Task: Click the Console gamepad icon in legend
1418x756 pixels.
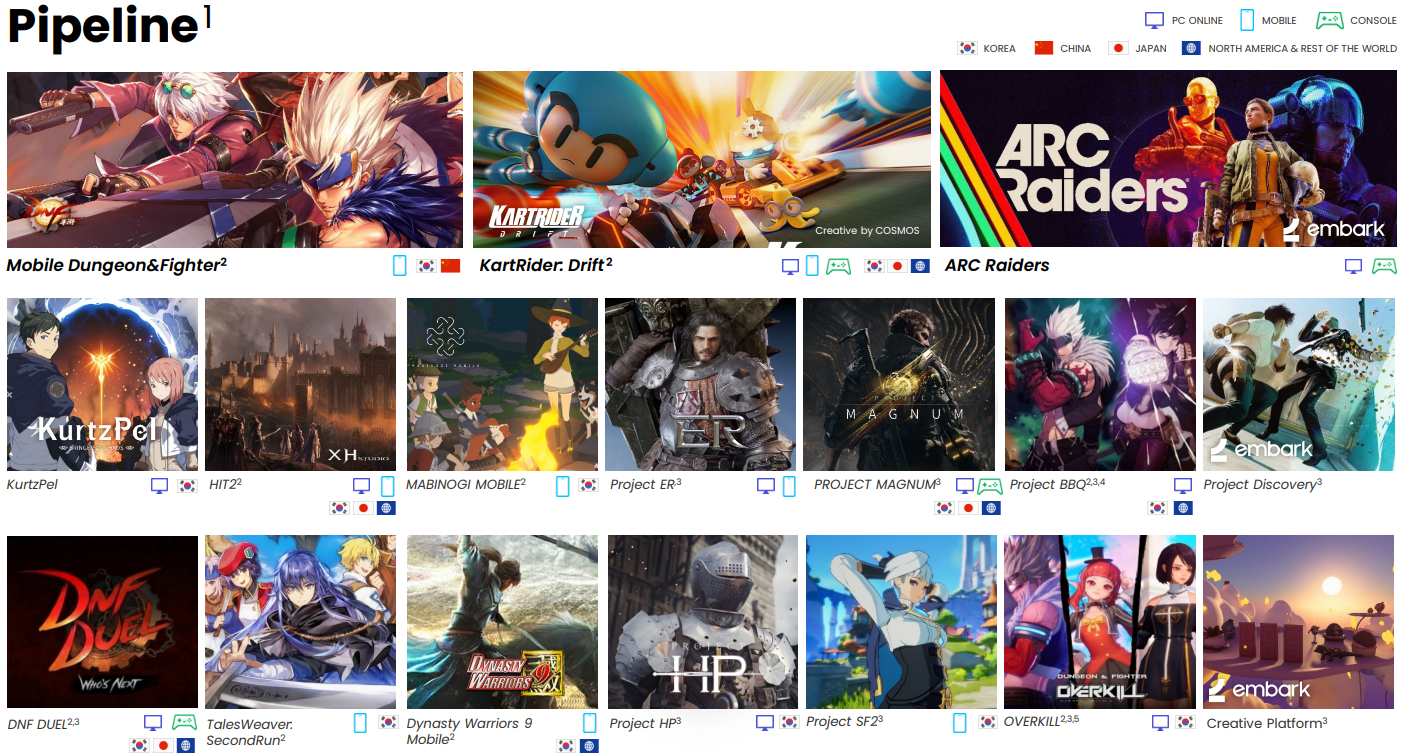Action: click(x=1329, y=20)
